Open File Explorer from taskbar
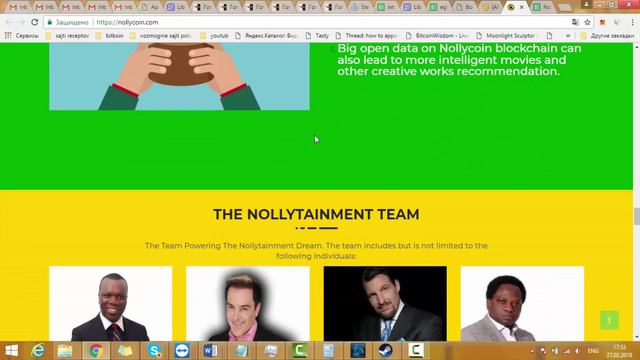Viewport: 640px width, 360px height. 65,351
